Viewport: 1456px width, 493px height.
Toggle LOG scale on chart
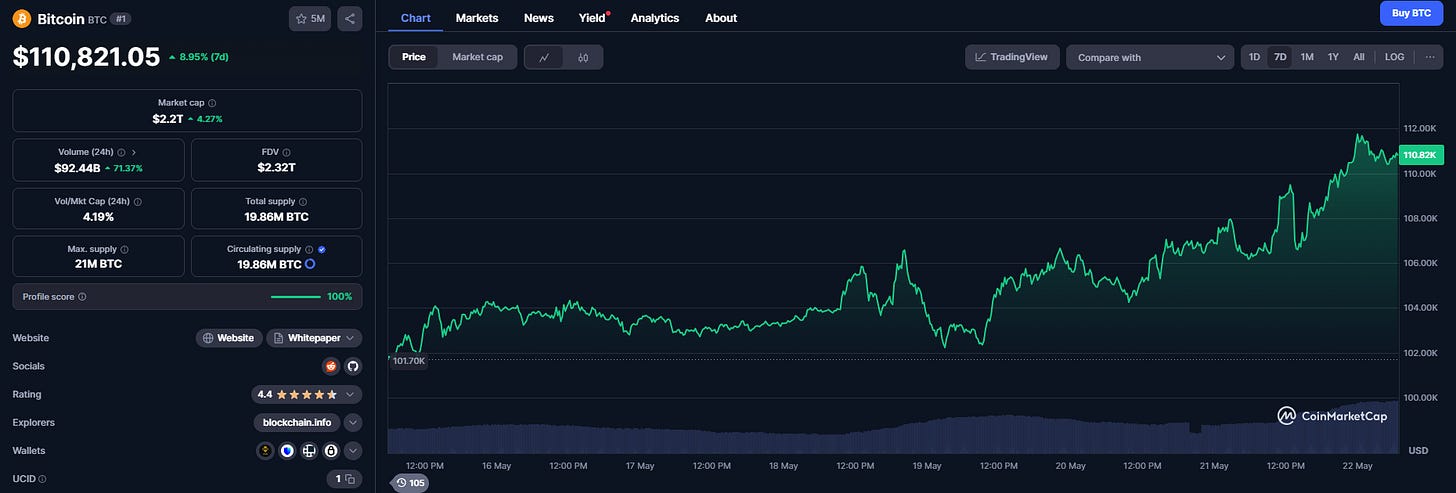(1394, 57)
